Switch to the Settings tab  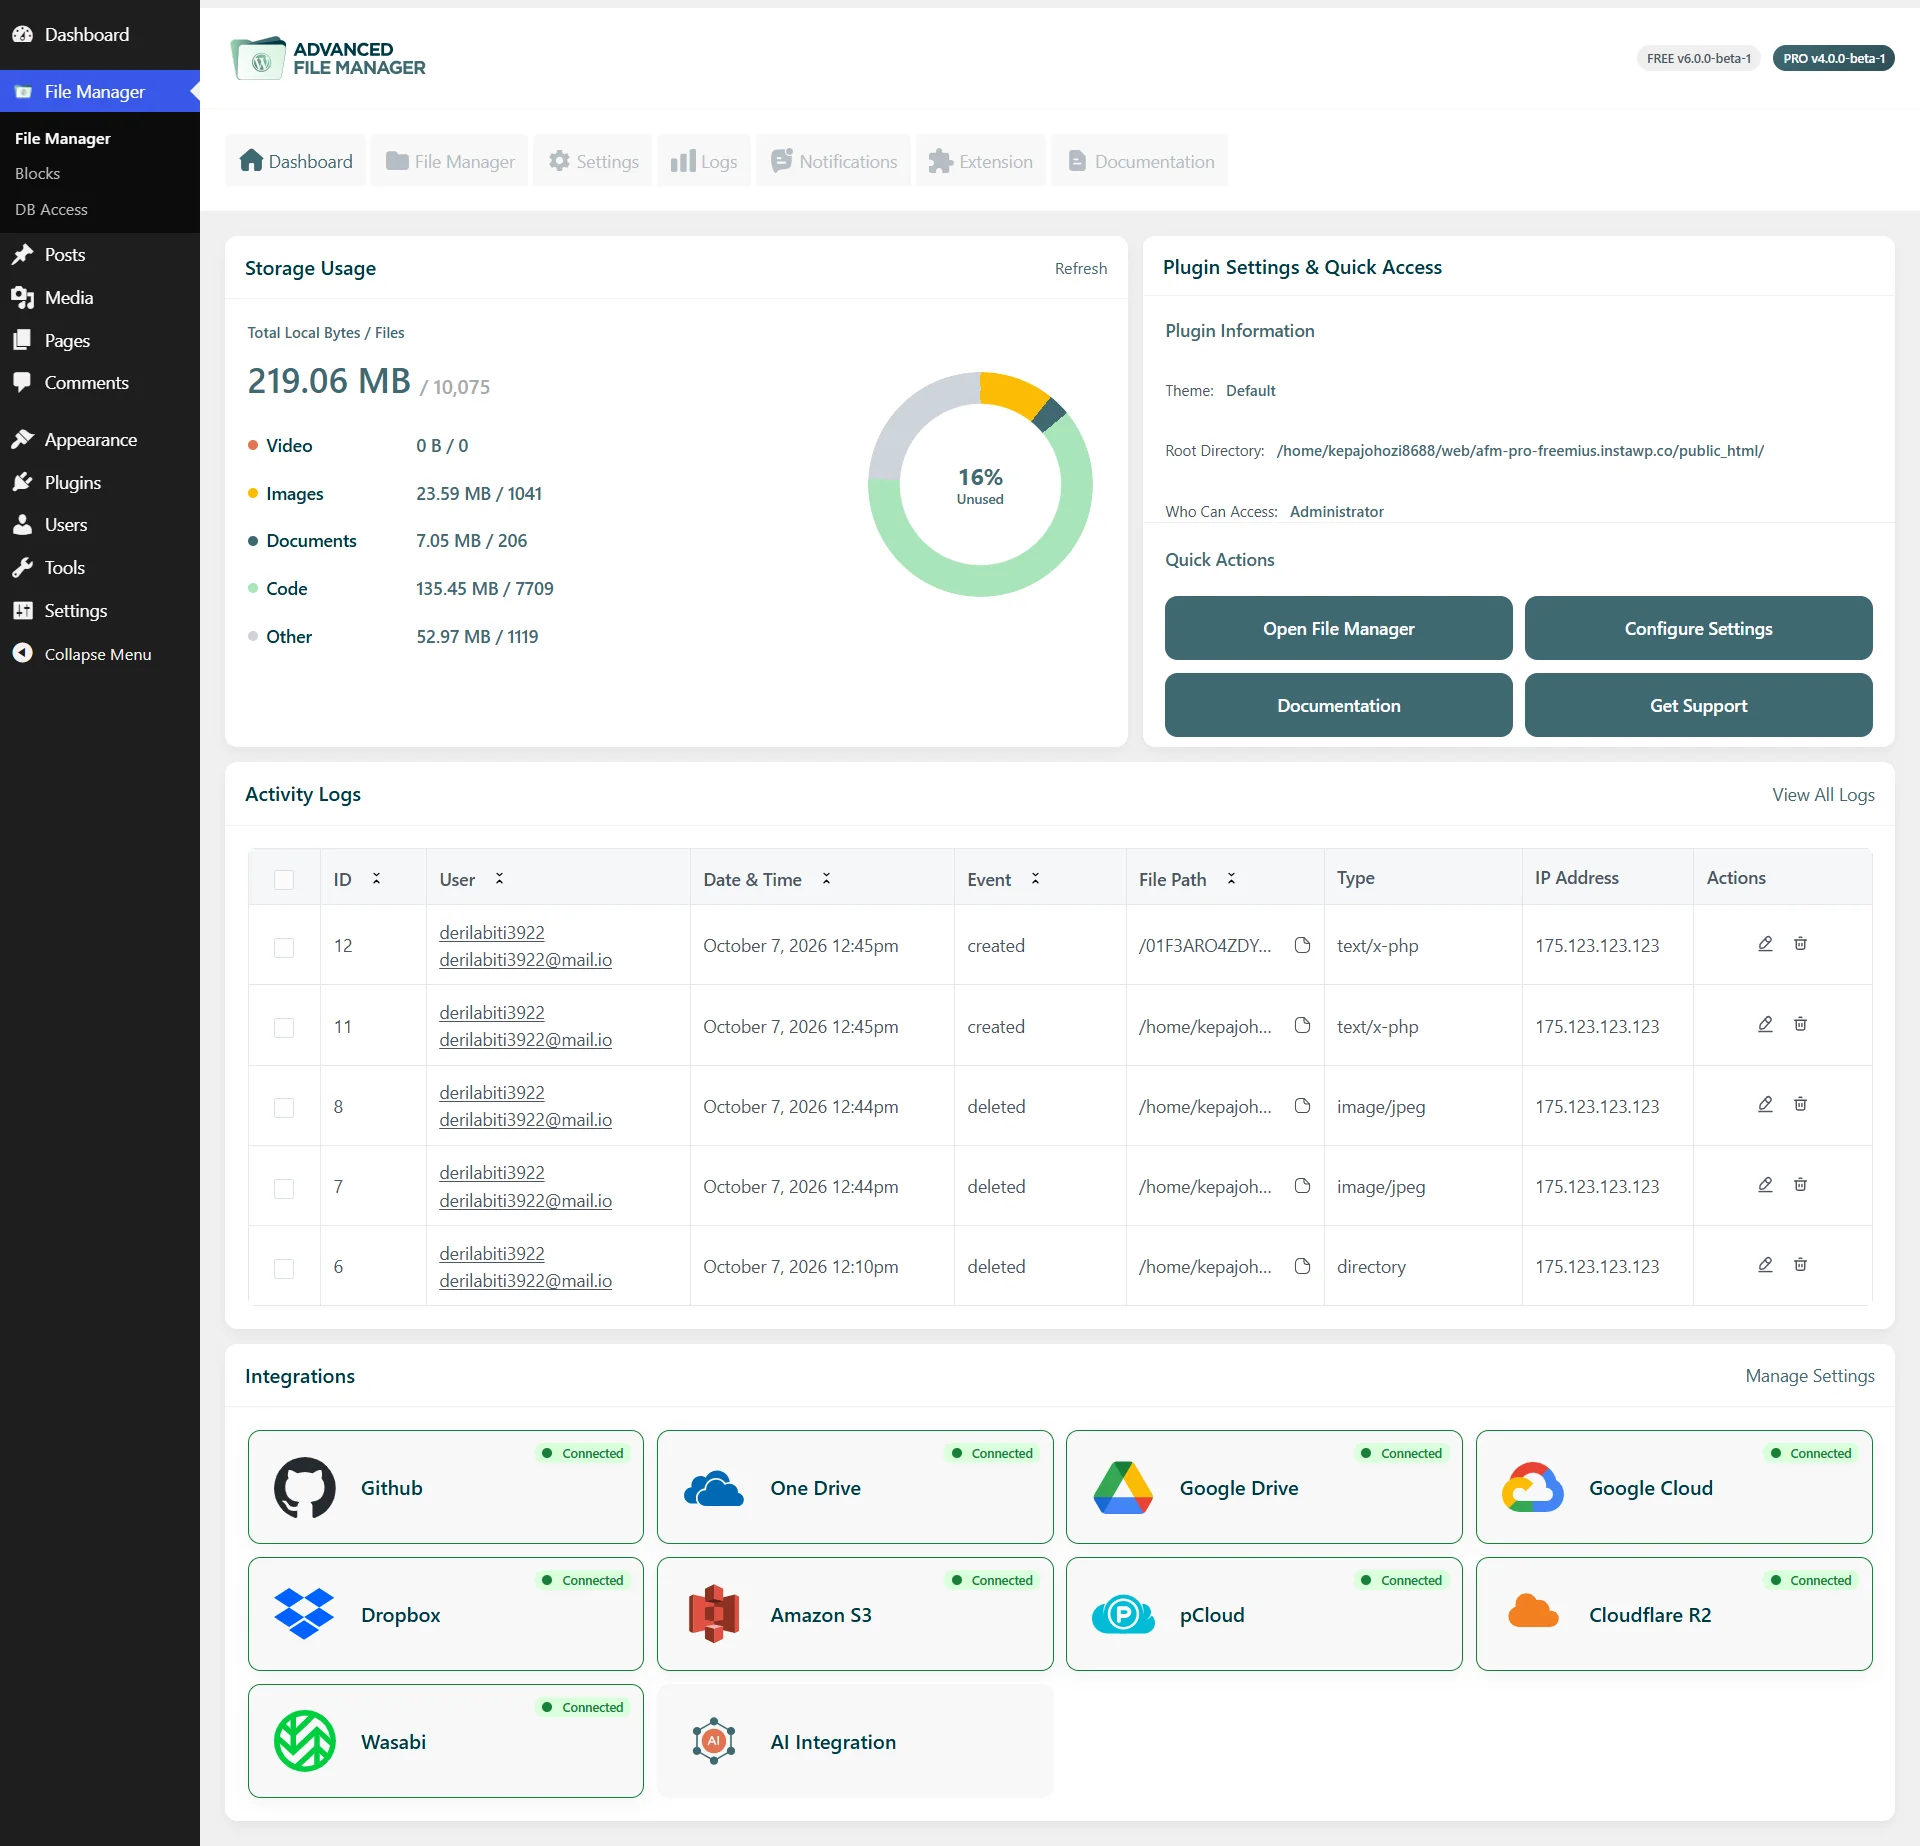[593, 161]
